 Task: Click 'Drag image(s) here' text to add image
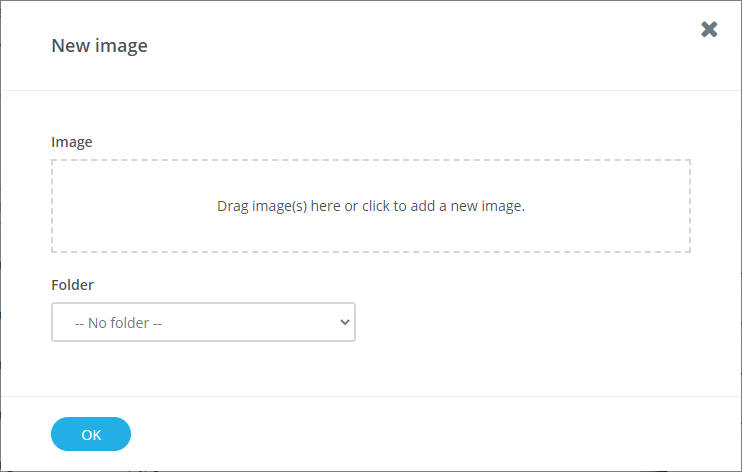[x=371, y=207]
